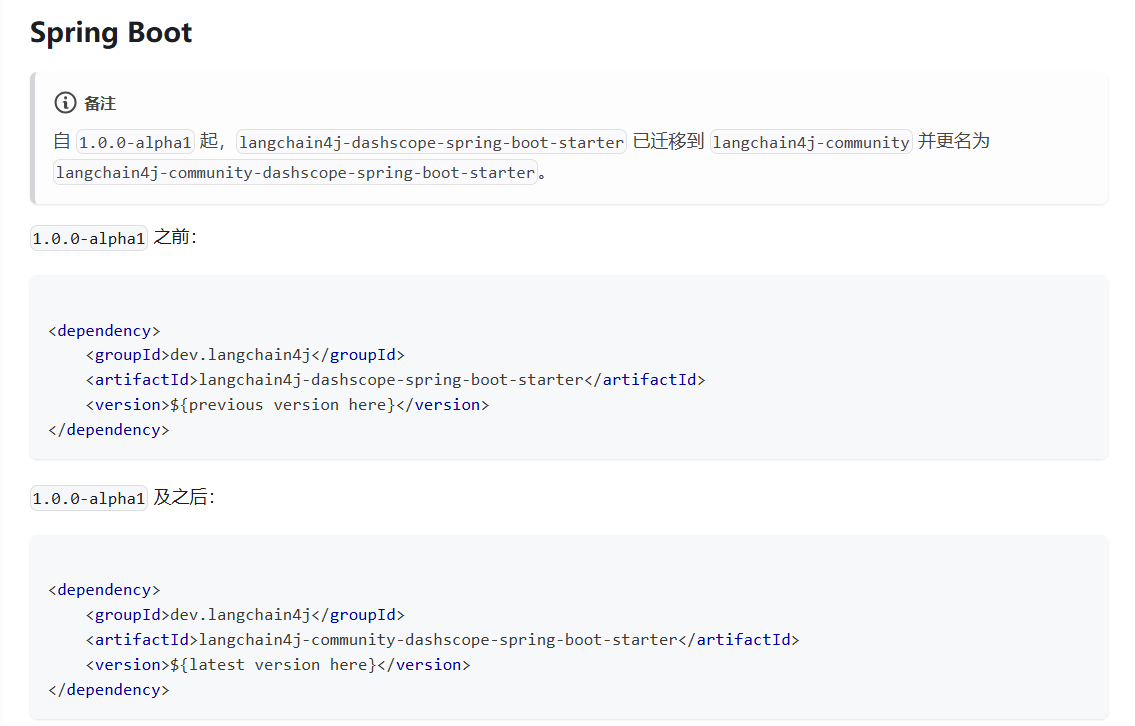Click the 1.0.0-alpha1 code before 之前
The image size is (1135, 726).
pyautogui.click(x=89, y=238)
